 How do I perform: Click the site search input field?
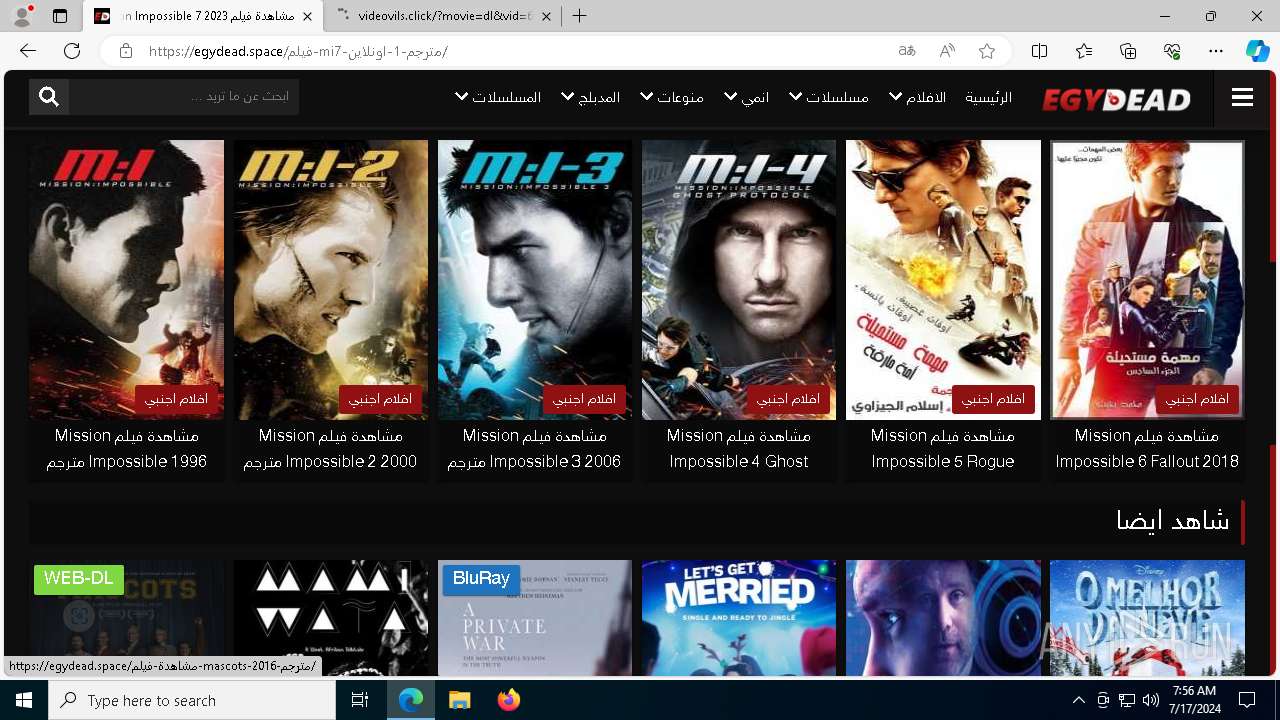(x=184, y=97)
